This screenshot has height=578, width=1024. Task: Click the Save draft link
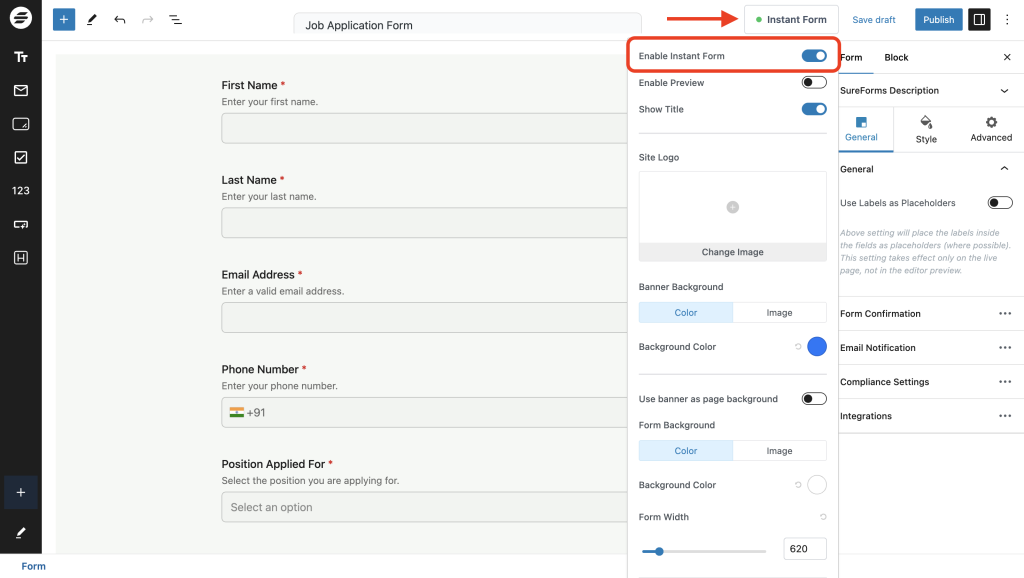pyautogui.click(x=874, y=20)
